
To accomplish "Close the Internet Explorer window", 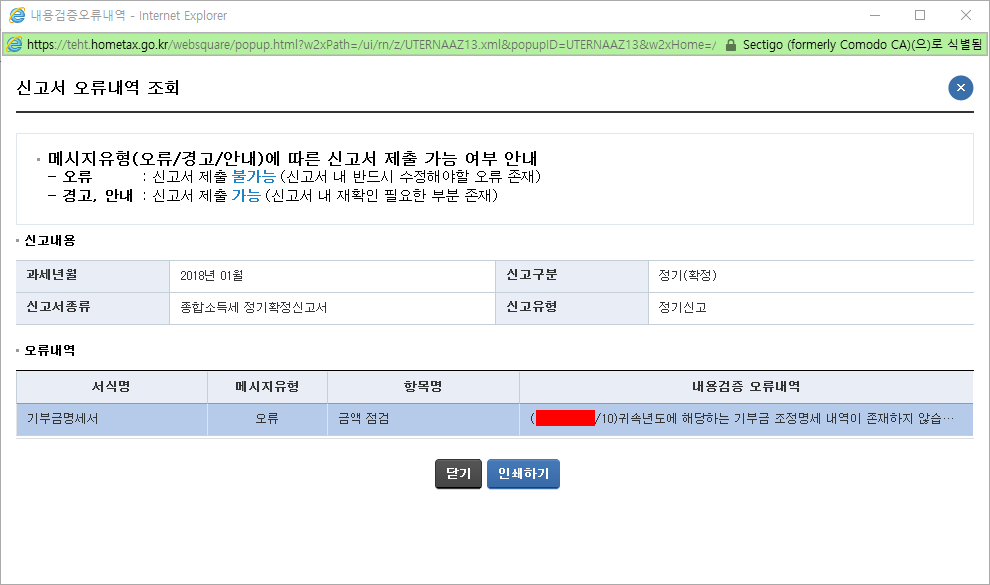I will pyautogui.click(x=965, y=15).
